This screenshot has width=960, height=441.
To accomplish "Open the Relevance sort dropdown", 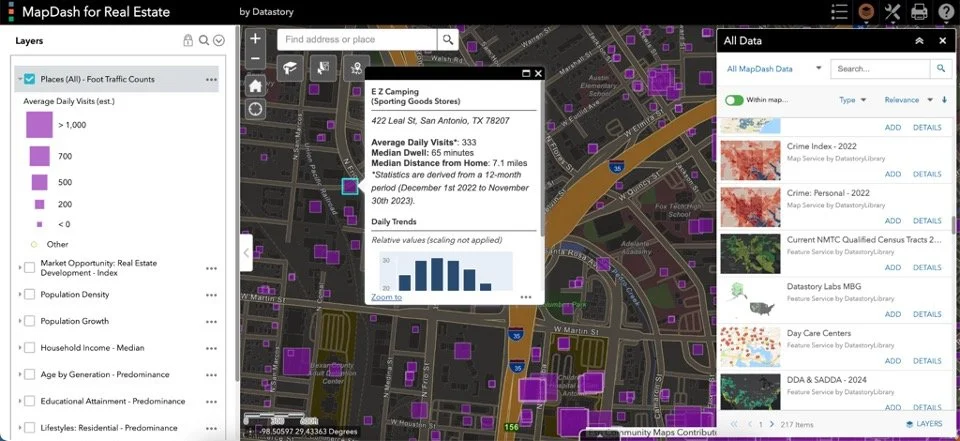I will 909,100.
